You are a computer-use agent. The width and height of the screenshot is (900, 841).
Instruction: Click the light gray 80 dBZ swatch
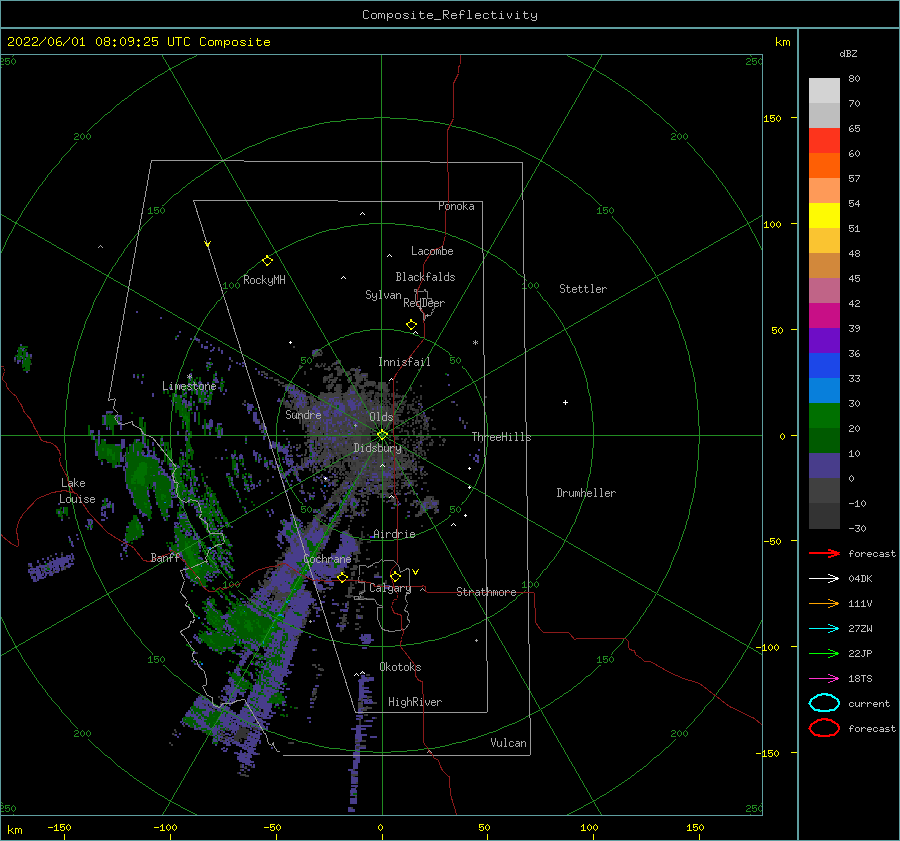pyautogui.click(x=824, y=90)
